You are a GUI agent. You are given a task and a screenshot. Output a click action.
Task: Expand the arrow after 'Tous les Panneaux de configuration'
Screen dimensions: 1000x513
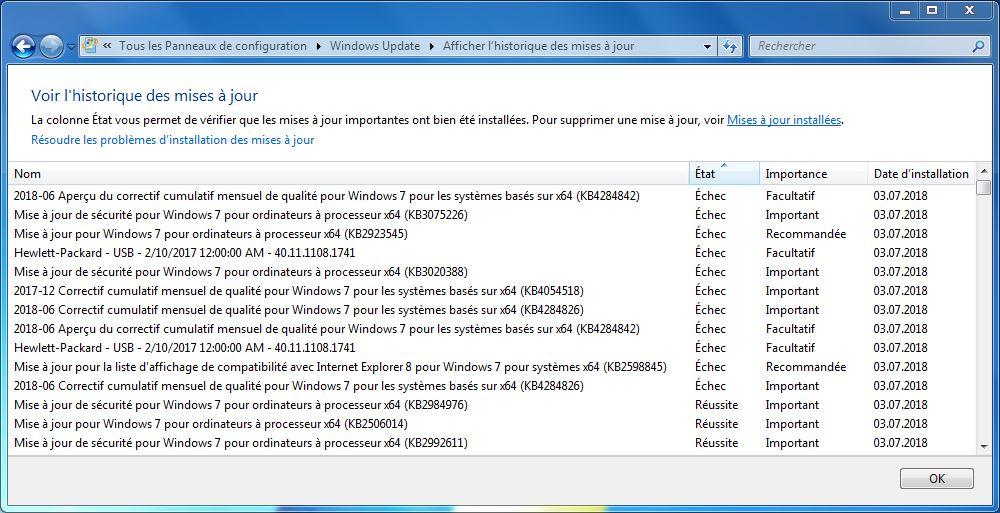click(x=318, y=46)
